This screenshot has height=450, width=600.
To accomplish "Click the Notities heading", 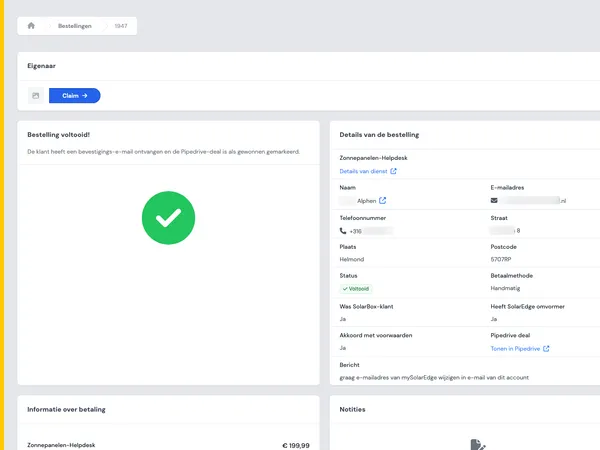I will [352, 409].
